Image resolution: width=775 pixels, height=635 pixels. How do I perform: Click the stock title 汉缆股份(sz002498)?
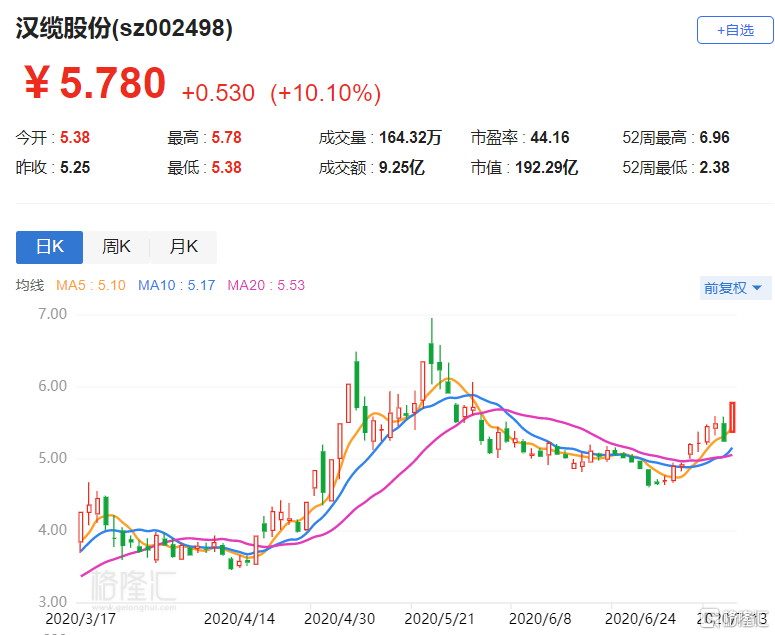pyautogui.click(x=124, y=28)
